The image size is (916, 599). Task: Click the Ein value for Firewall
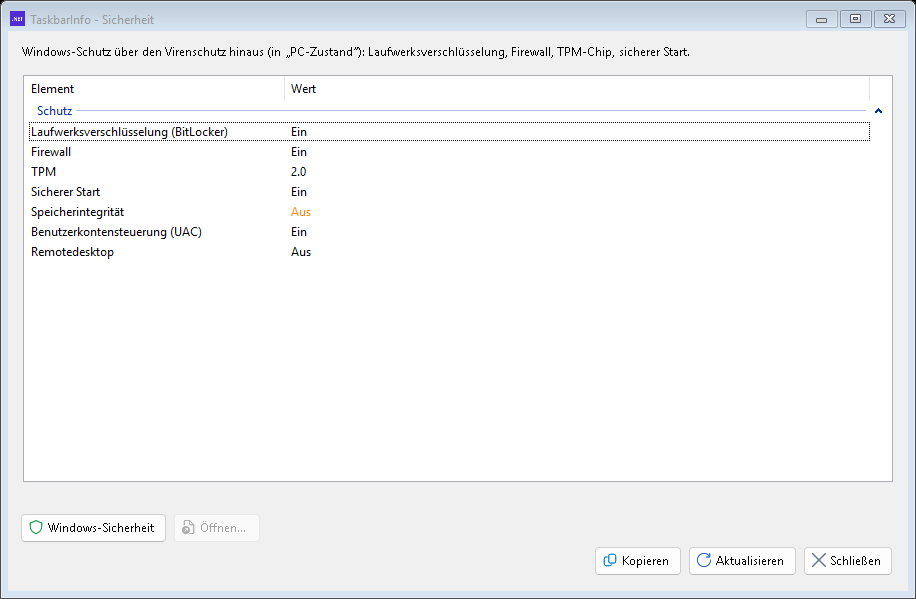coord(299,152)
